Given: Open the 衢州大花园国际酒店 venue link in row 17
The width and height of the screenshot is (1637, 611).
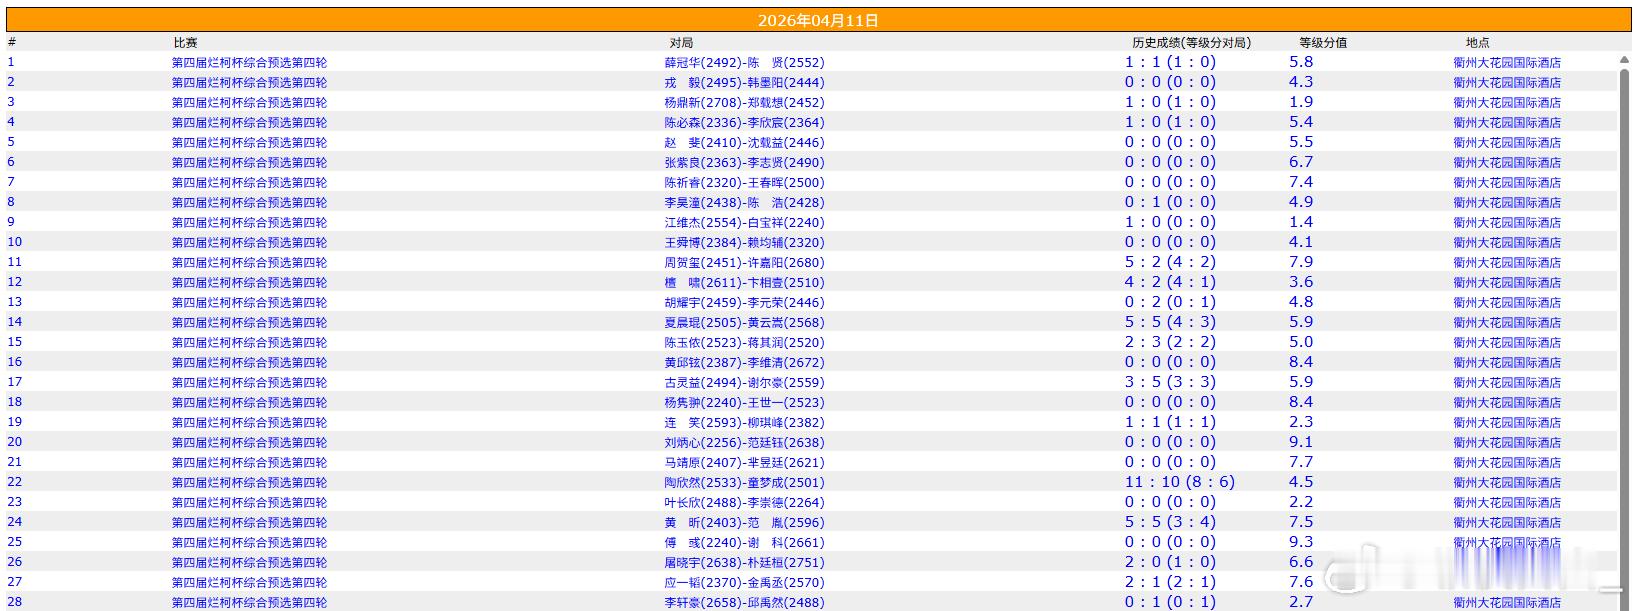Looking at the screenshot, I should tap(1507, 382).
